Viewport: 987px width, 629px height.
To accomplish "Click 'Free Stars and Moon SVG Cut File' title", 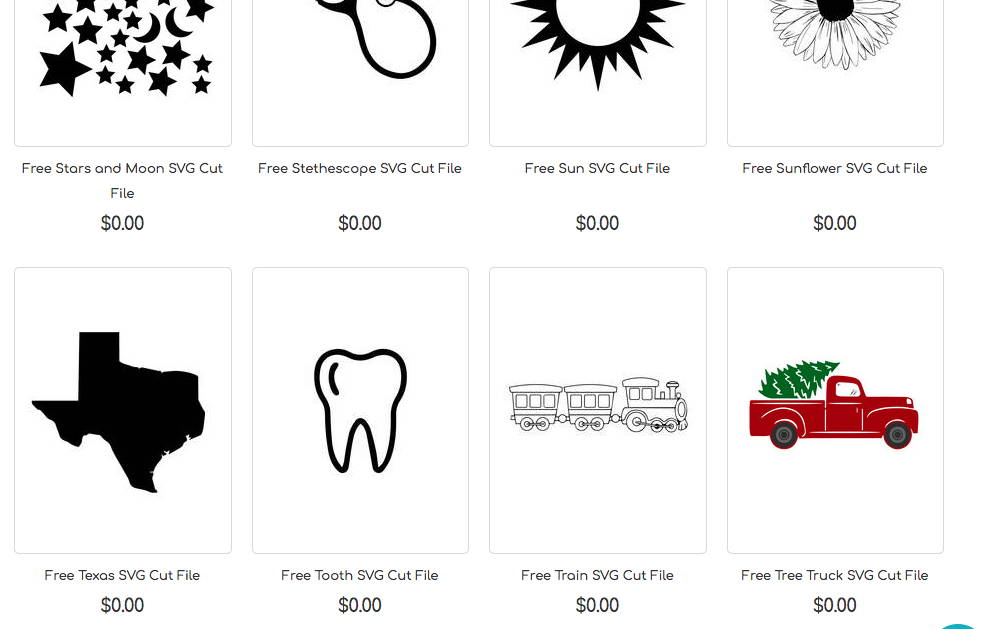I will click(122, 181).
